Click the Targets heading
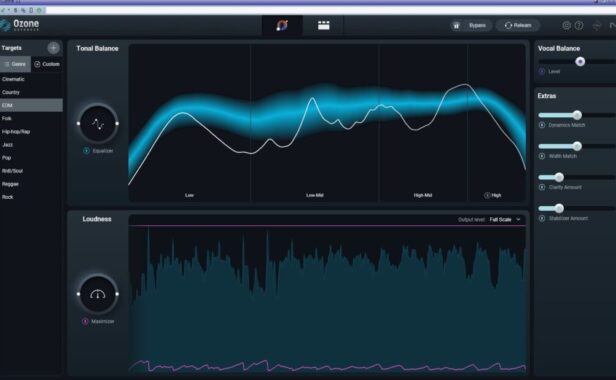Viewport: 616px width, 380px height. [11, 48]
